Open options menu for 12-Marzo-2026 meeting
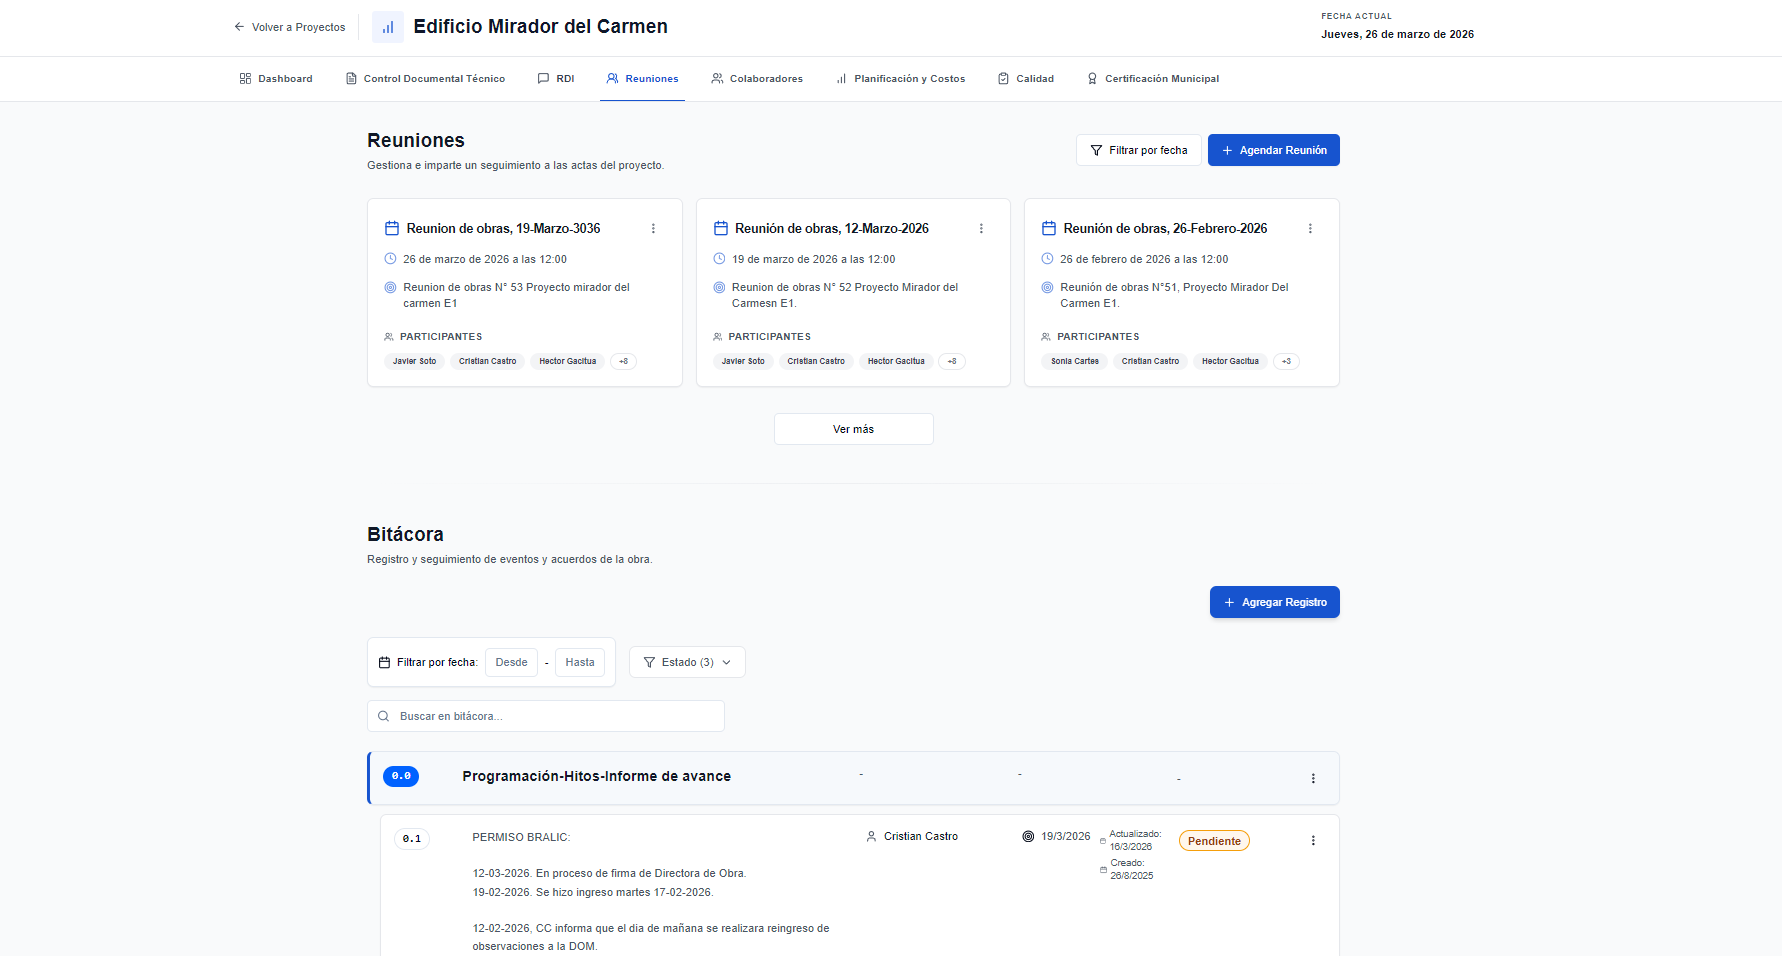Image resolution: width=1782 pixels, height=956 pixels. (981, 229)
